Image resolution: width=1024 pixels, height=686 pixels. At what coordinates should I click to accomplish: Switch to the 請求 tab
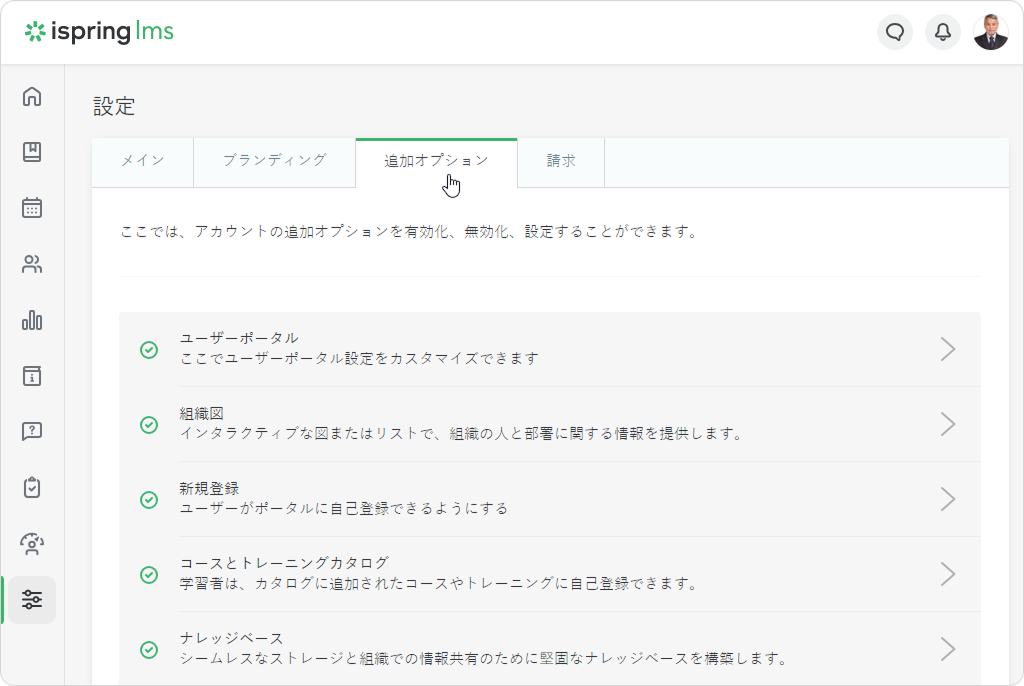(x=561, y=161)
